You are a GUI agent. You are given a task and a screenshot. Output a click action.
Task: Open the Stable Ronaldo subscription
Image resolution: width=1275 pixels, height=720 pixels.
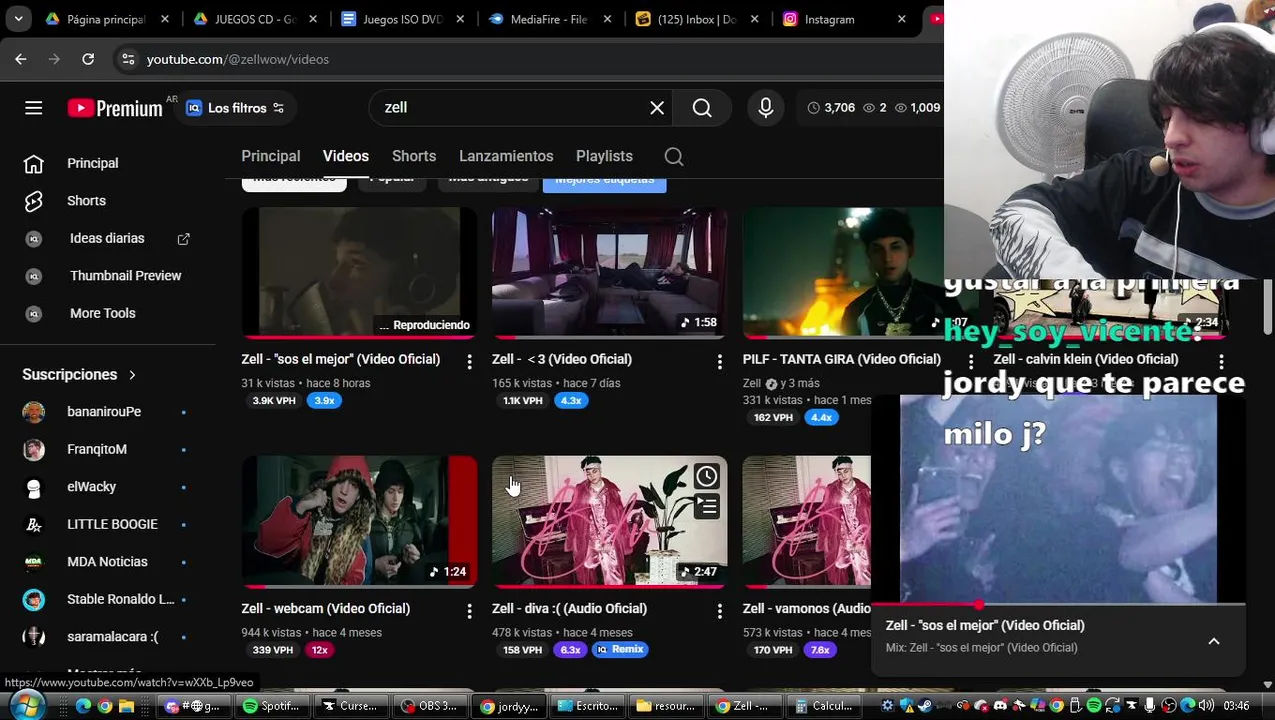click(108, 599)
